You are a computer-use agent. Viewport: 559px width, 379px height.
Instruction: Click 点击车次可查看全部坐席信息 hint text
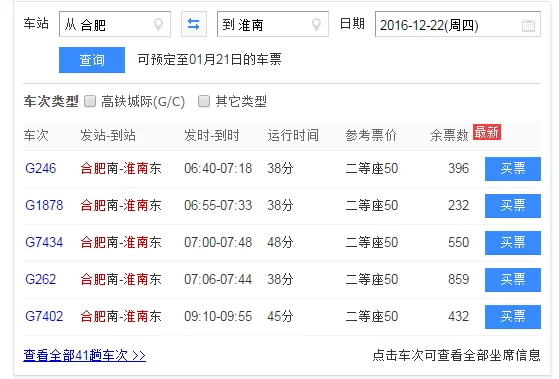click(x=457, y=355)
